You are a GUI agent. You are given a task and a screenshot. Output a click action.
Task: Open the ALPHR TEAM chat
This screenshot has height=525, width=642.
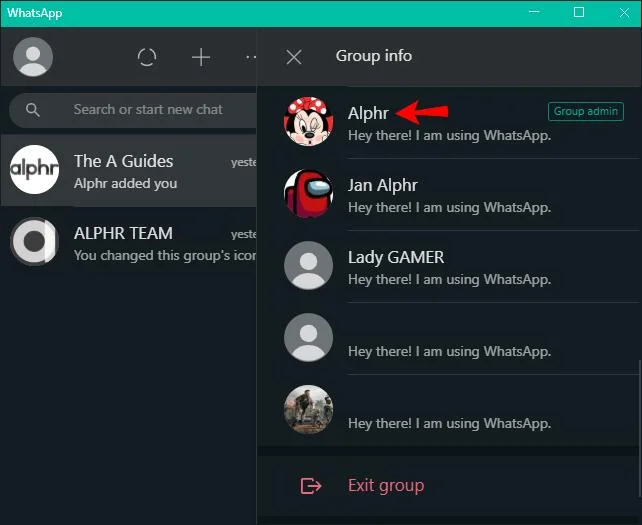pos(129,242)
